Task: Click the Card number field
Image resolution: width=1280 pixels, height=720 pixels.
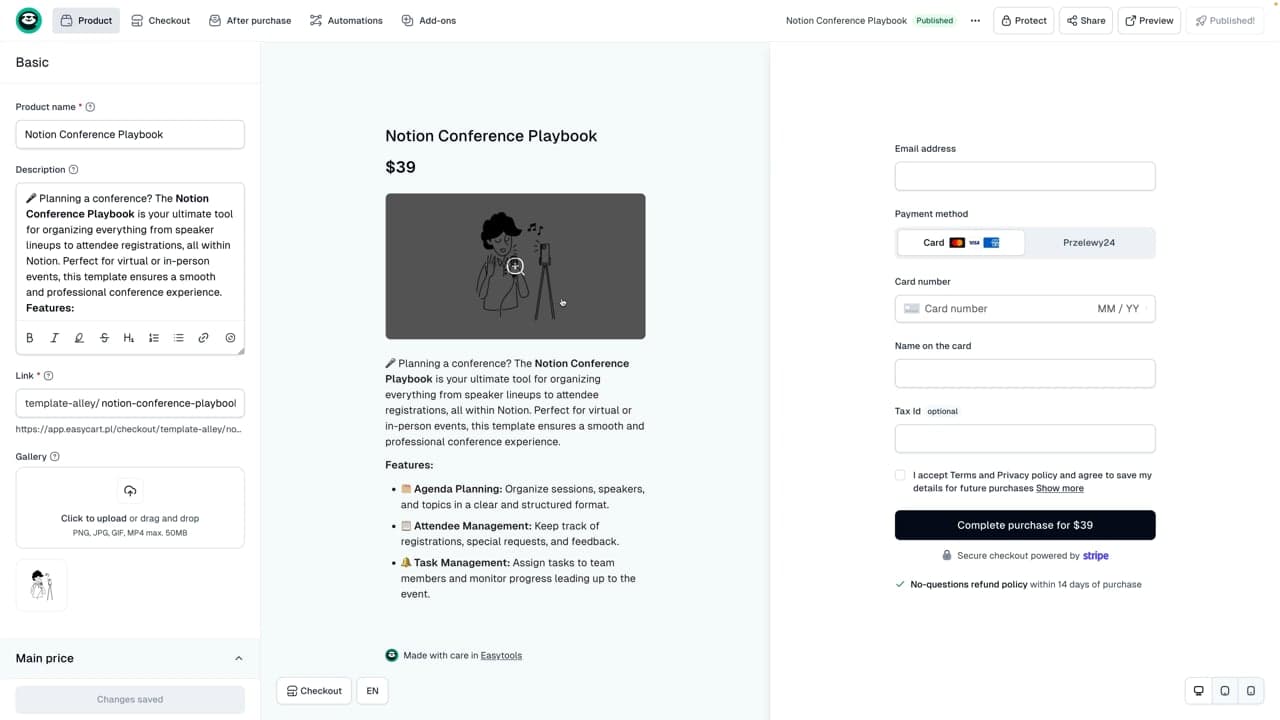Action: (x=1025, y=309)
